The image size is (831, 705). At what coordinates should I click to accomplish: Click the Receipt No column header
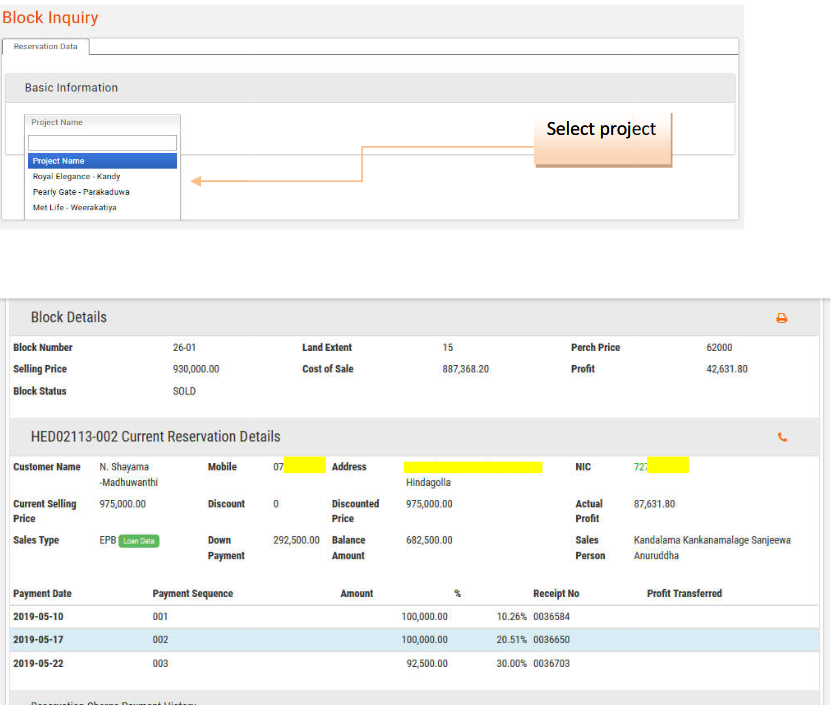coord(556,594)
